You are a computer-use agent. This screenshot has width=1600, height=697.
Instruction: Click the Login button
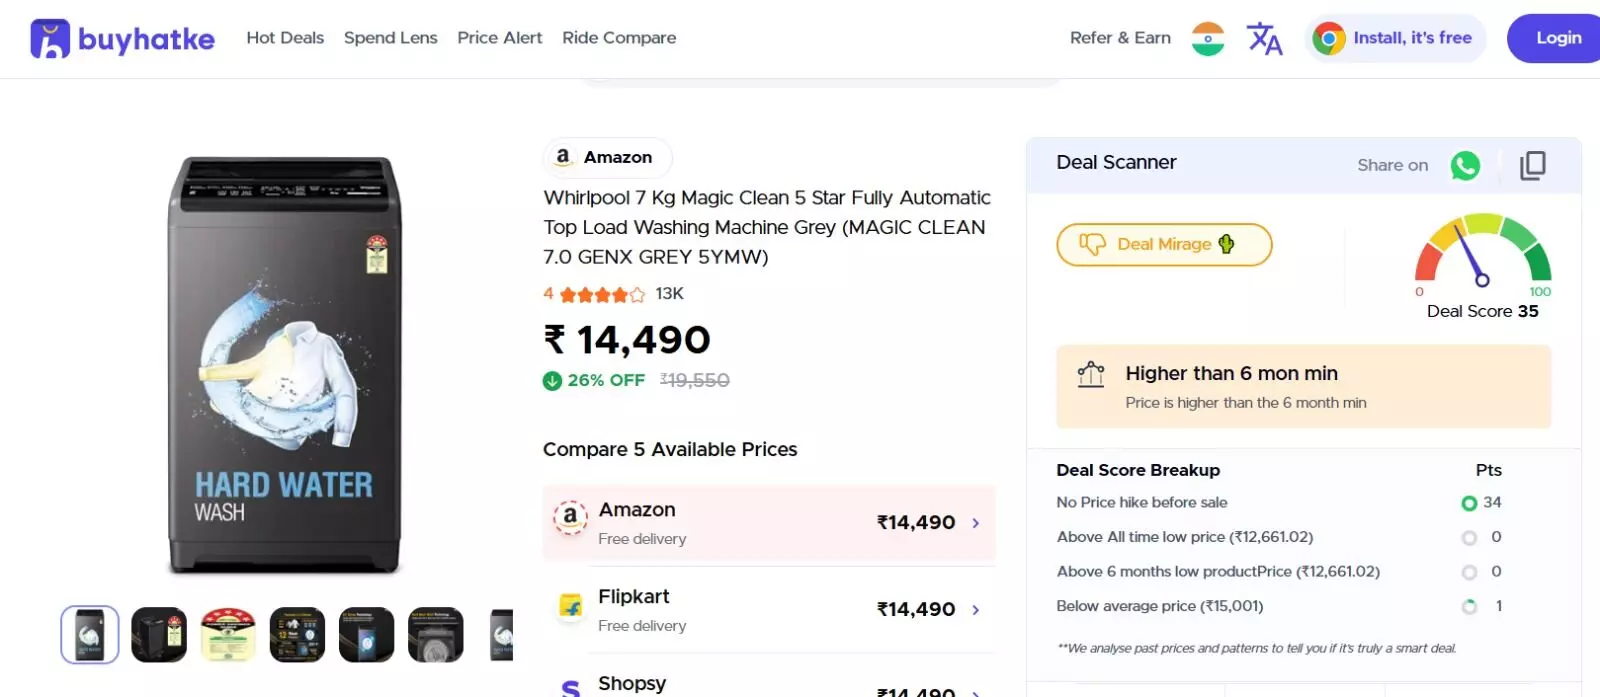click(x=1557, y=38)
